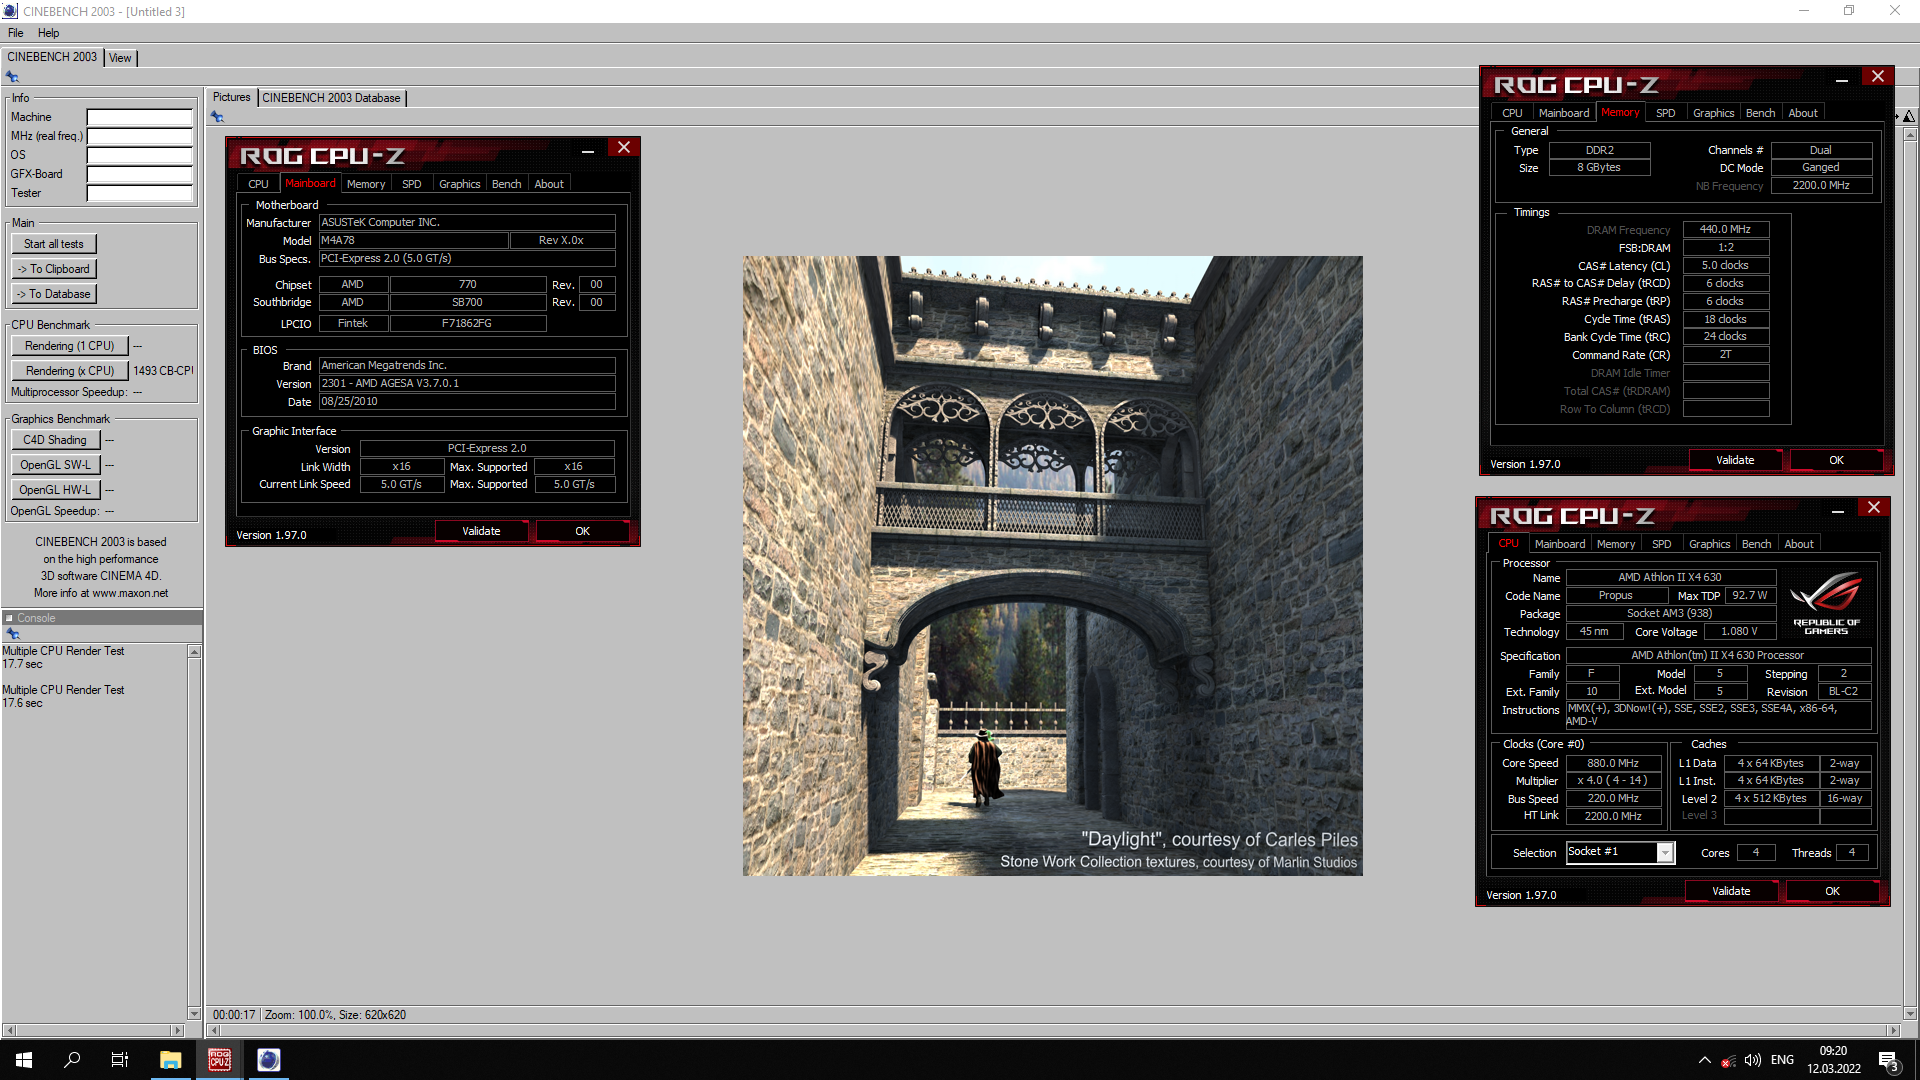
Task: Click To Clipboard button
Action: click(54, 269)
